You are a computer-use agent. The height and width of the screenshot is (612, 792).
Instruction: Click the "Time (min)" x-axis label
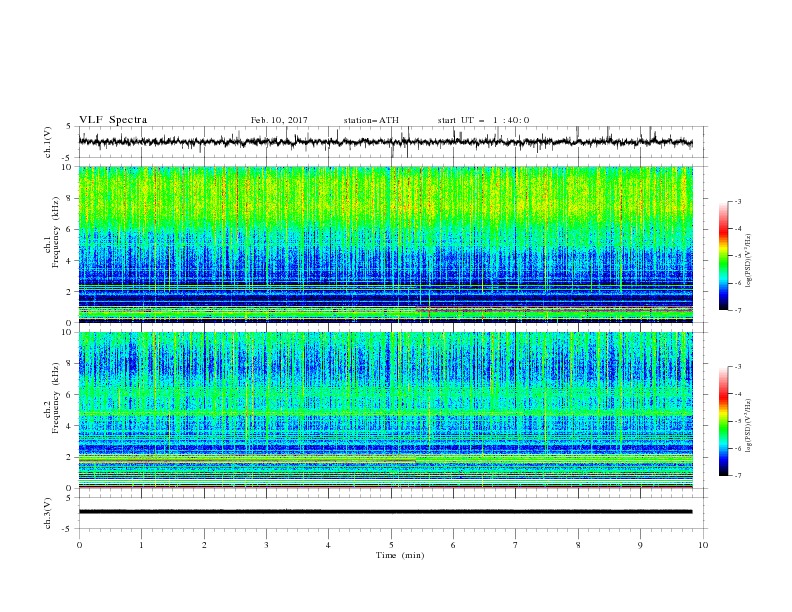[400, 555]
